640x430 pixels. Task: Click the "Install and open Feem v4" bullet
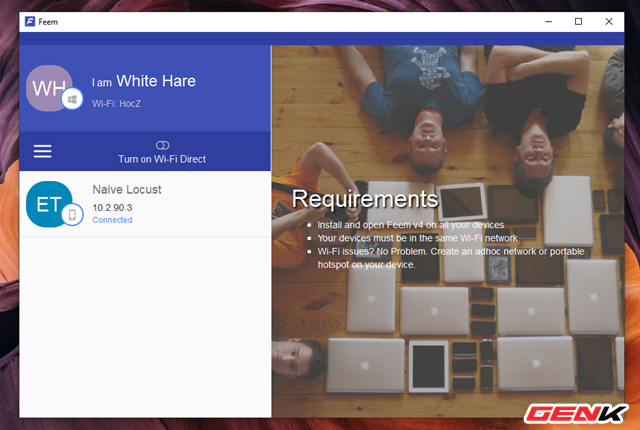coord(412,224)
